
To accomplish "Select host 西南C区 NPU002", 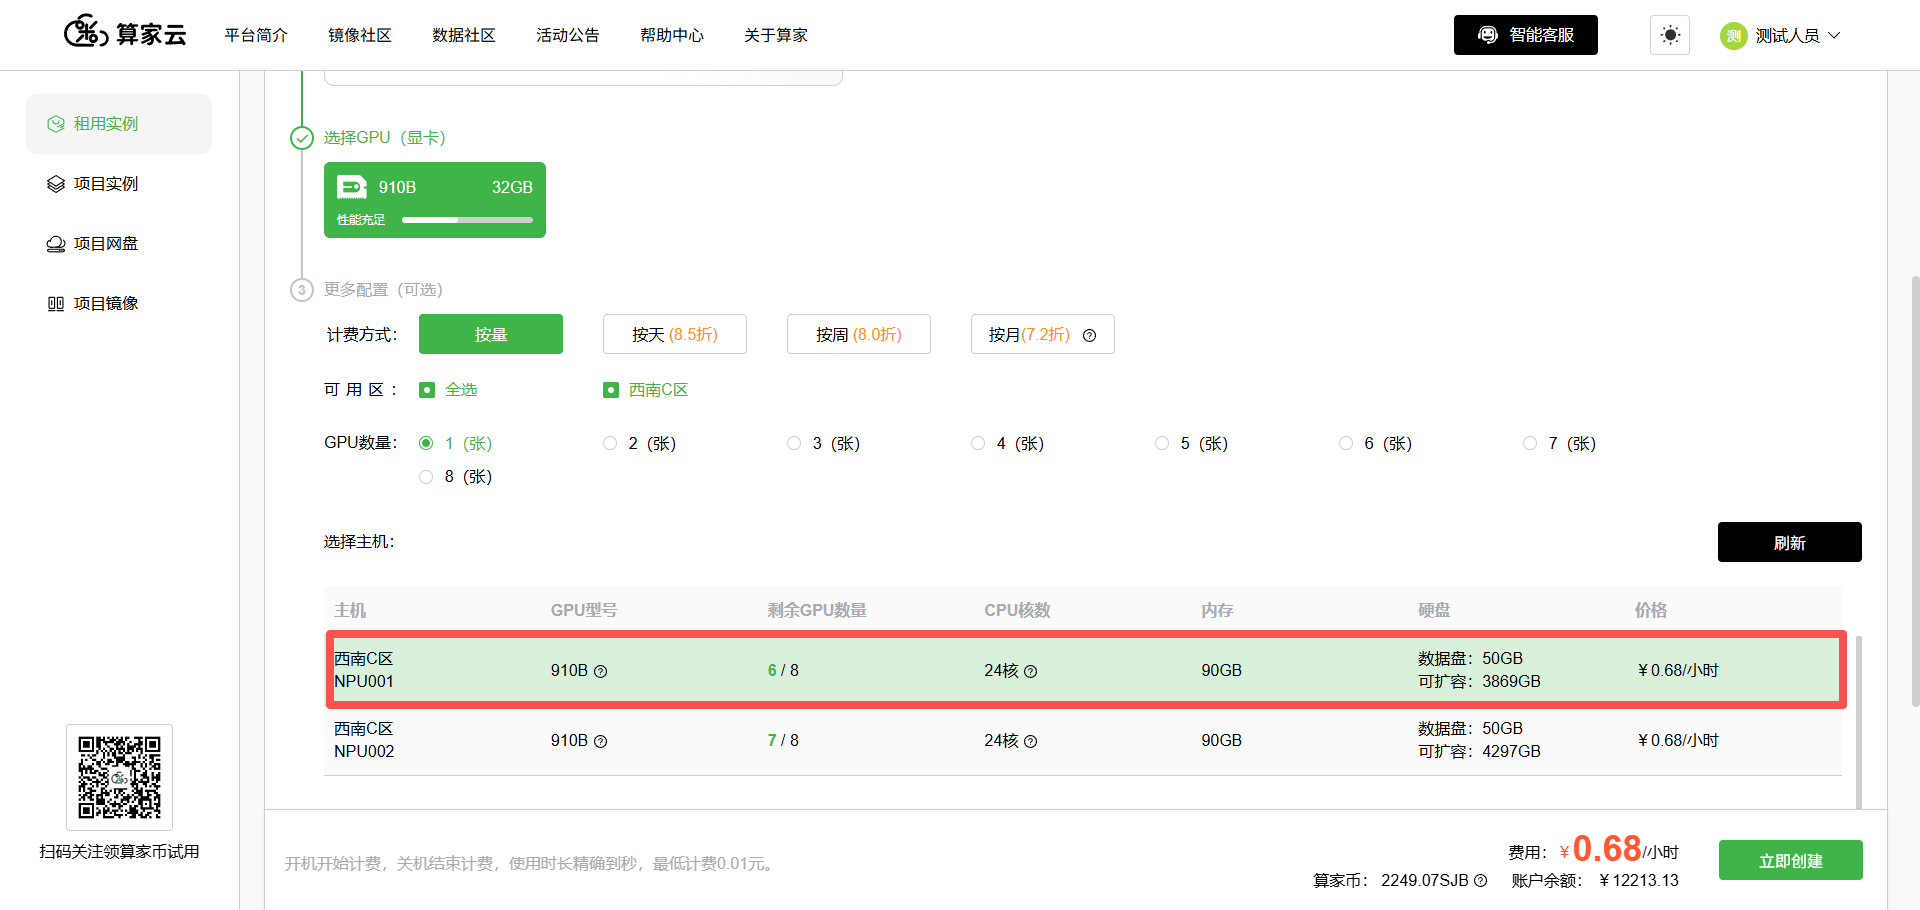I will (x=1083, y=740).
